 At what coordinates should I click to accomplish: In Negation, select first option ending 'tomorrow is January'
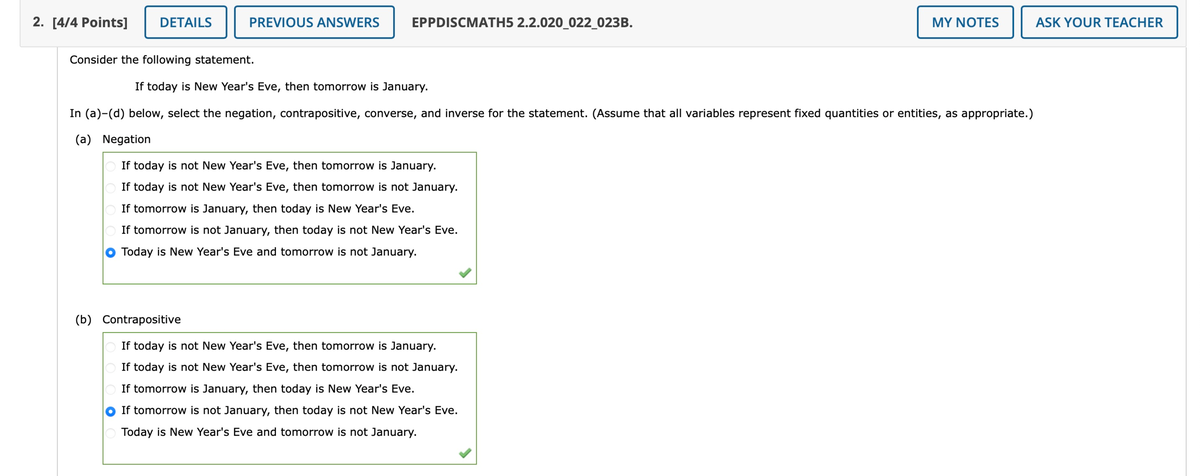[x=111, y=165]
